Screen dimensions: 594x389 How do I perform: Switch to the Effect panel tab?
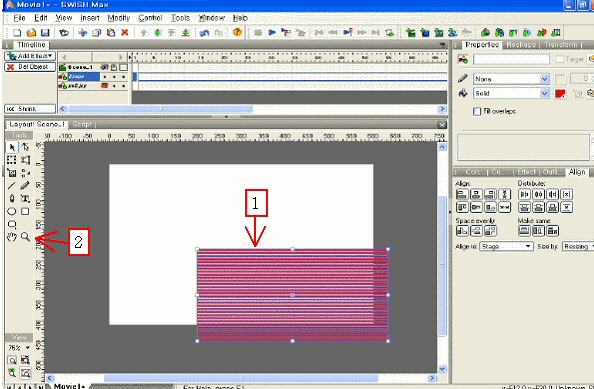coord(527,172)
